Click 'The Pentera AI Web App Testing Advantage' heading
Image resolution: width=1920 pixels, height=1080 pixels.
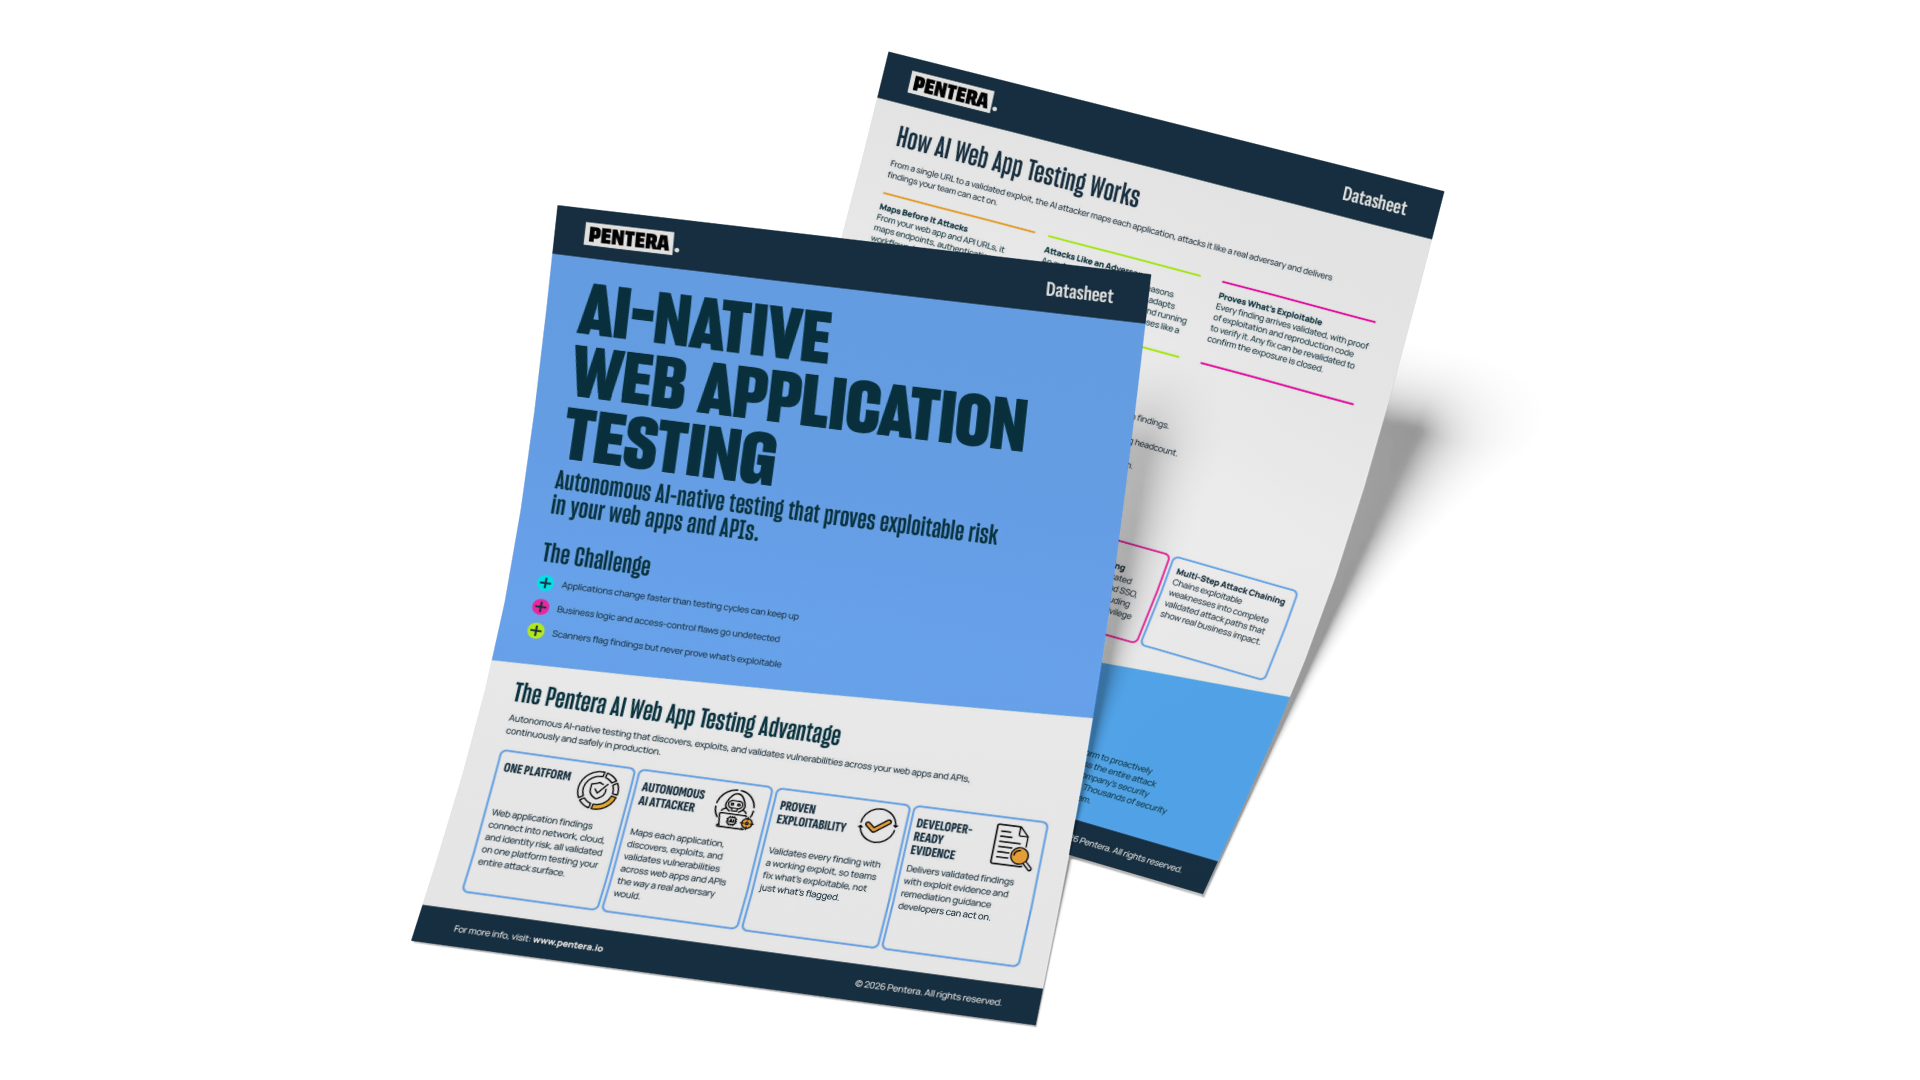coord(677,713)
